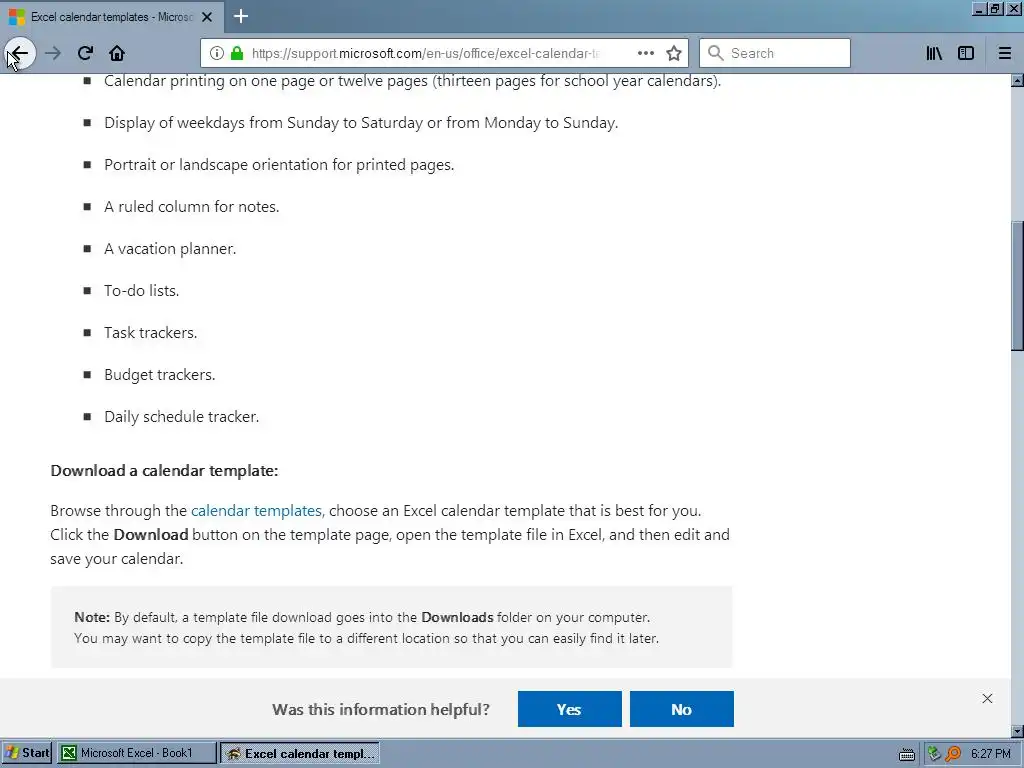The height and width of the screenshot is (768, 1024).
Task: Click the orange magnifier tray icon
Action: click(x=953, y=754)
